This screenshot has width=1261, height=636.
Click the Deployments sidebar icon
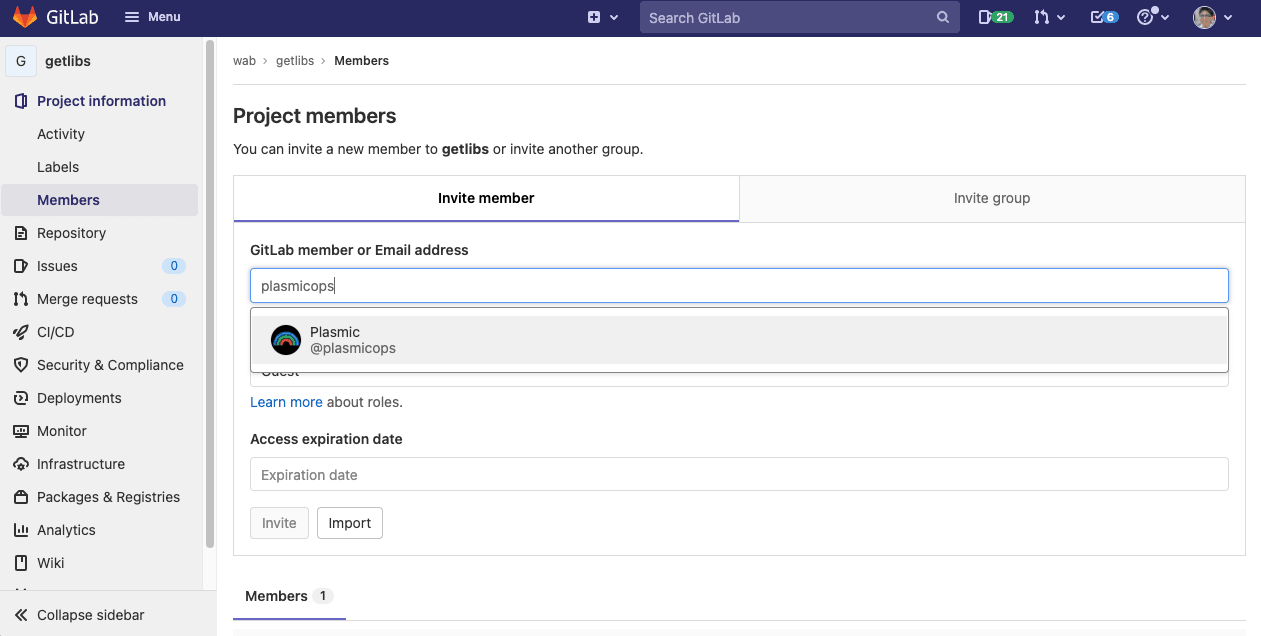(x=21, y=398)
